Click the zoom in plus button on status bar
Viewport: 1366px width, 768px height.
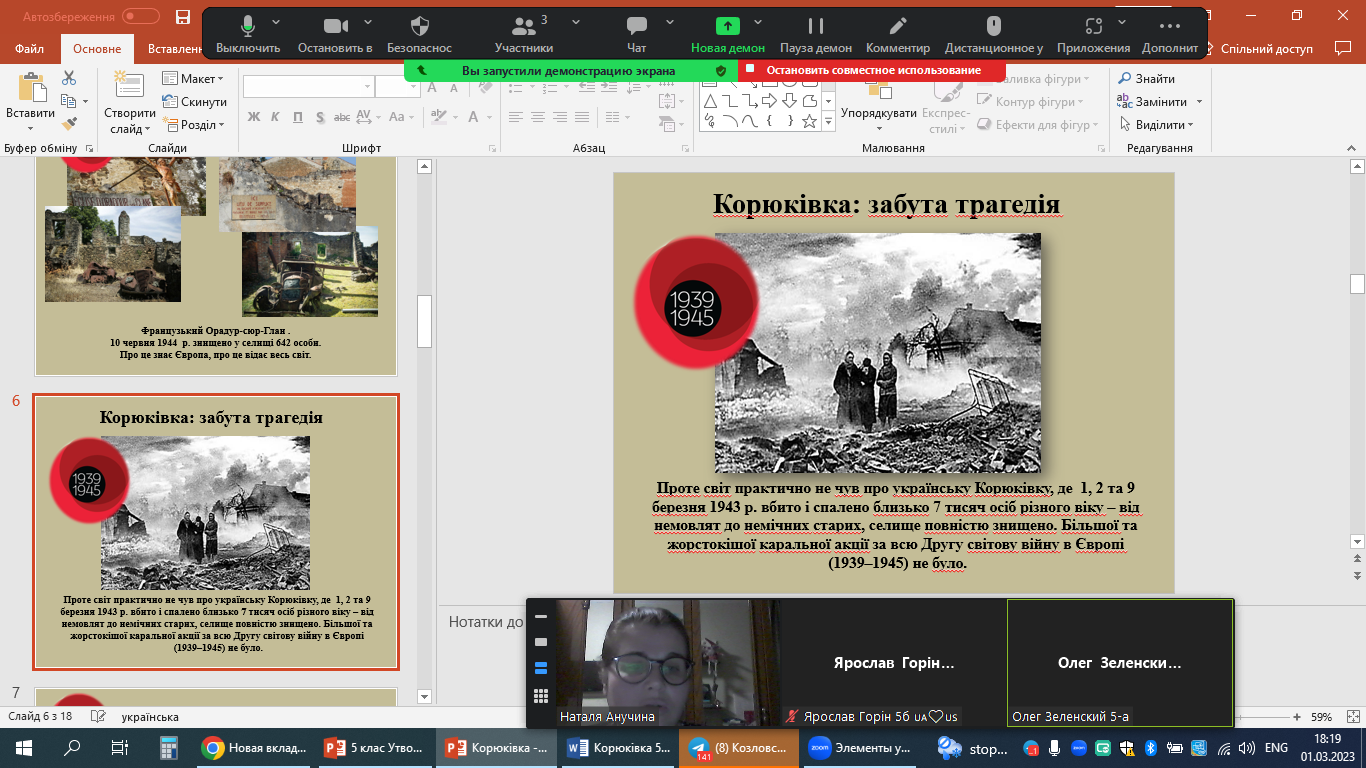pos(1297,717)
